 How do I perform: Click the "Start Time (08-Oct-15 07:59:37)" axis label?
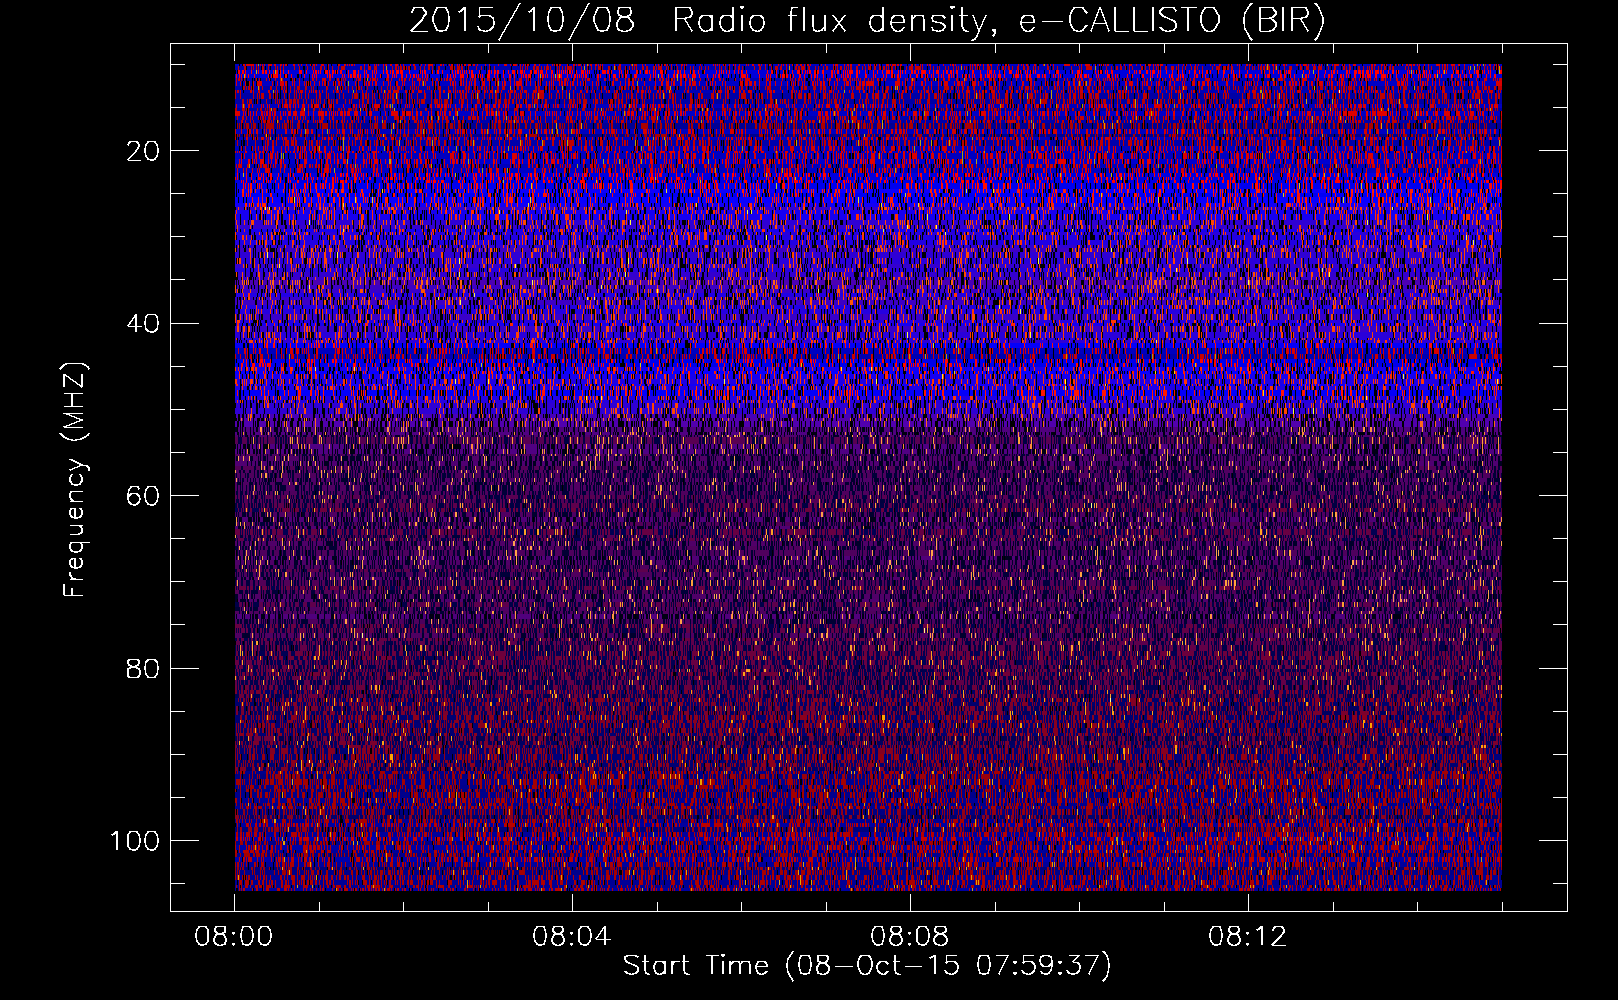pyautogui.click(x=867, y=966)
